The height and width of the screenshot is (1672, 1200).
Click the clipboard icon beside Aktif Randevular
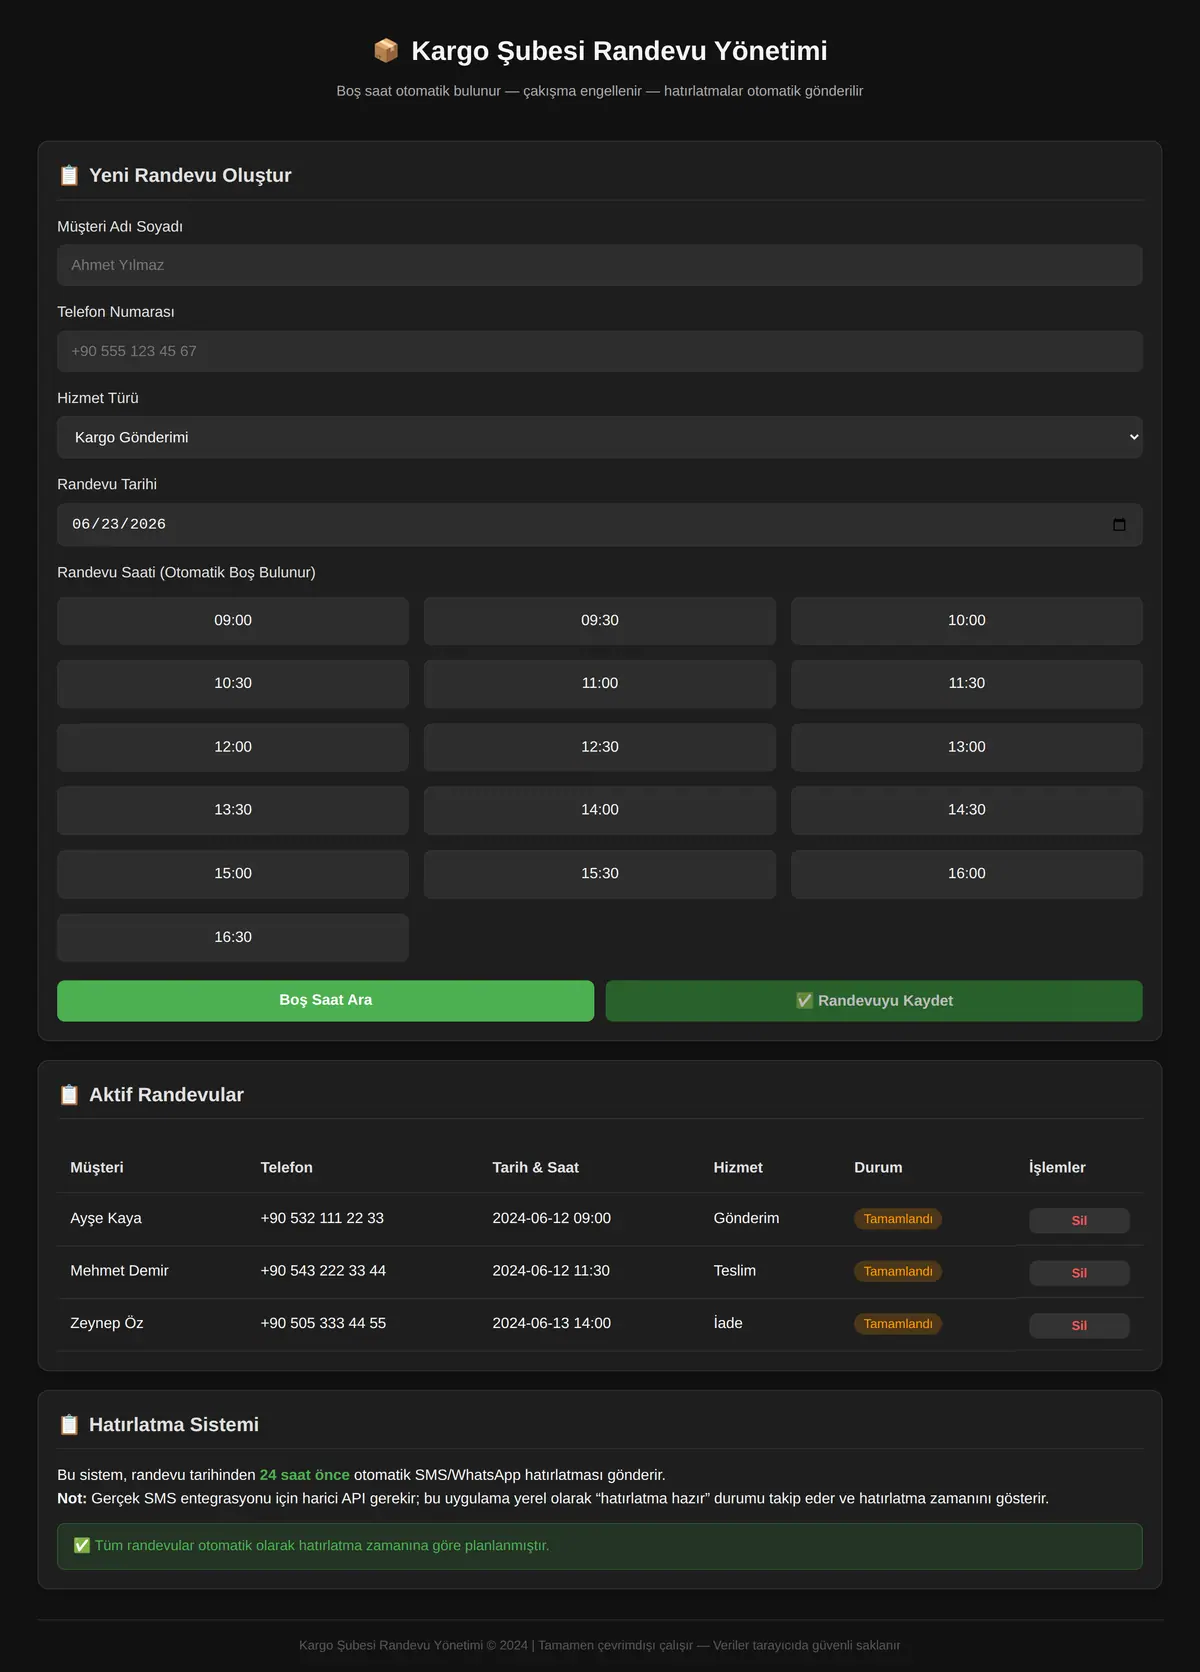[69, 1095]
